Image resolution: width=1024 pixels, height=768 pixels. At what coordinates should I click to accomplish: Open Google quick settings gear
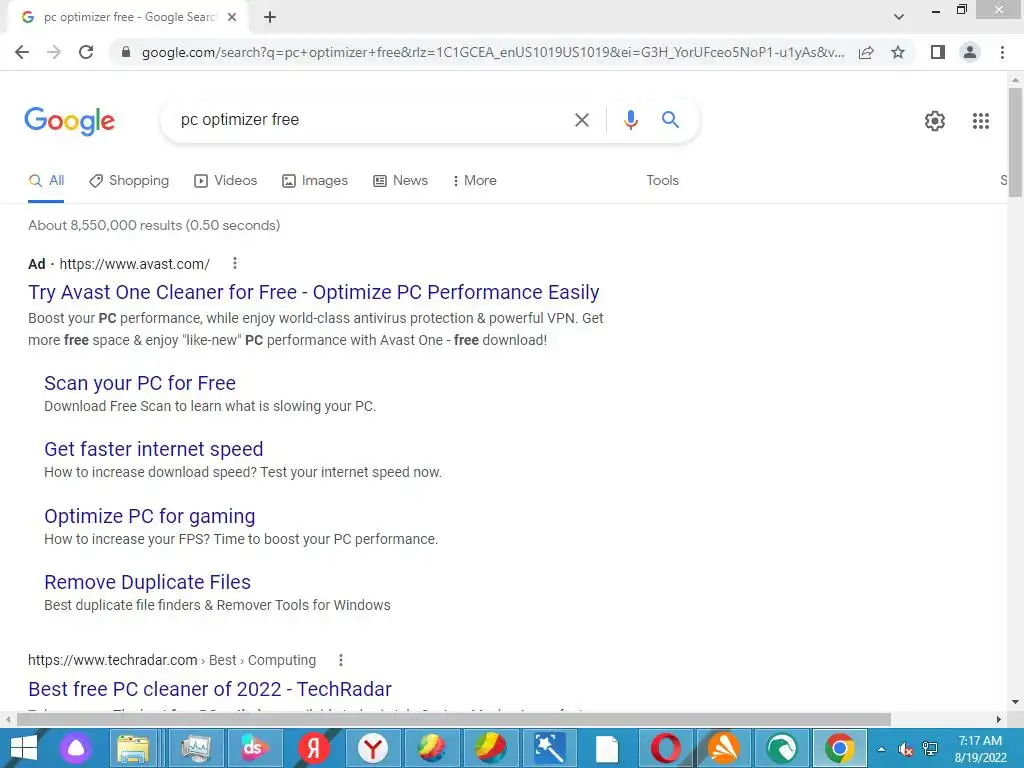[x=935, y=121]
